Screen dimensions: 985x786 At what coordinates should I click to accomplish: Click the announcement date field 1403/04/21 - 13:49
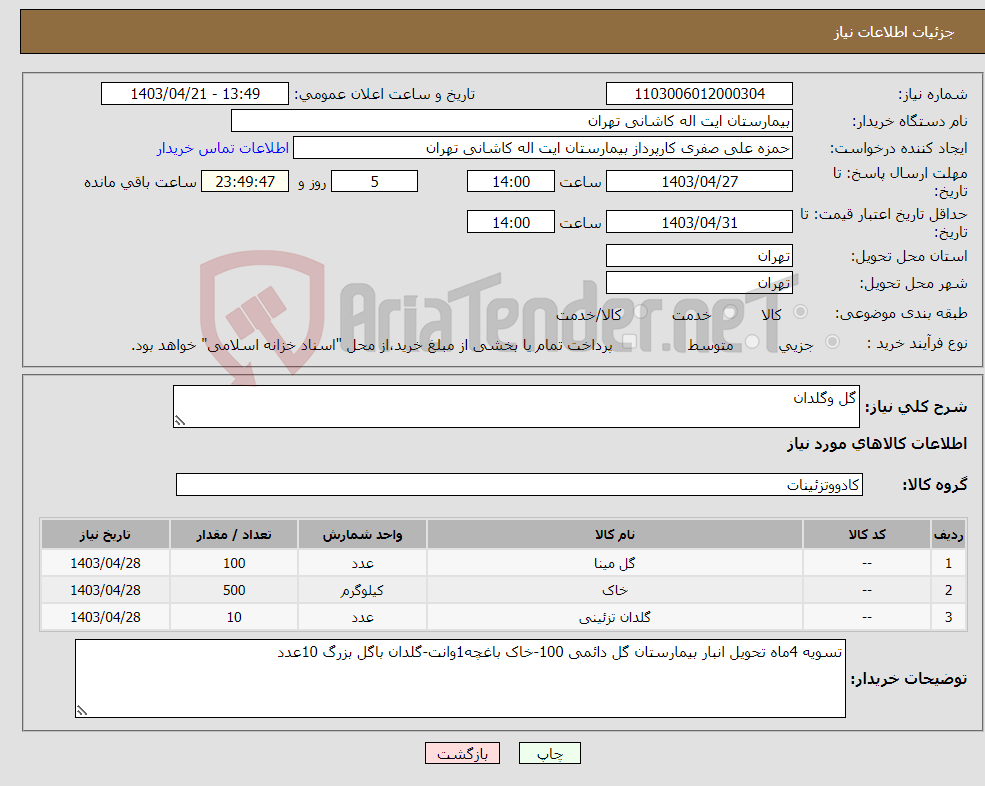pyautogui.click(x=195, y=94)
